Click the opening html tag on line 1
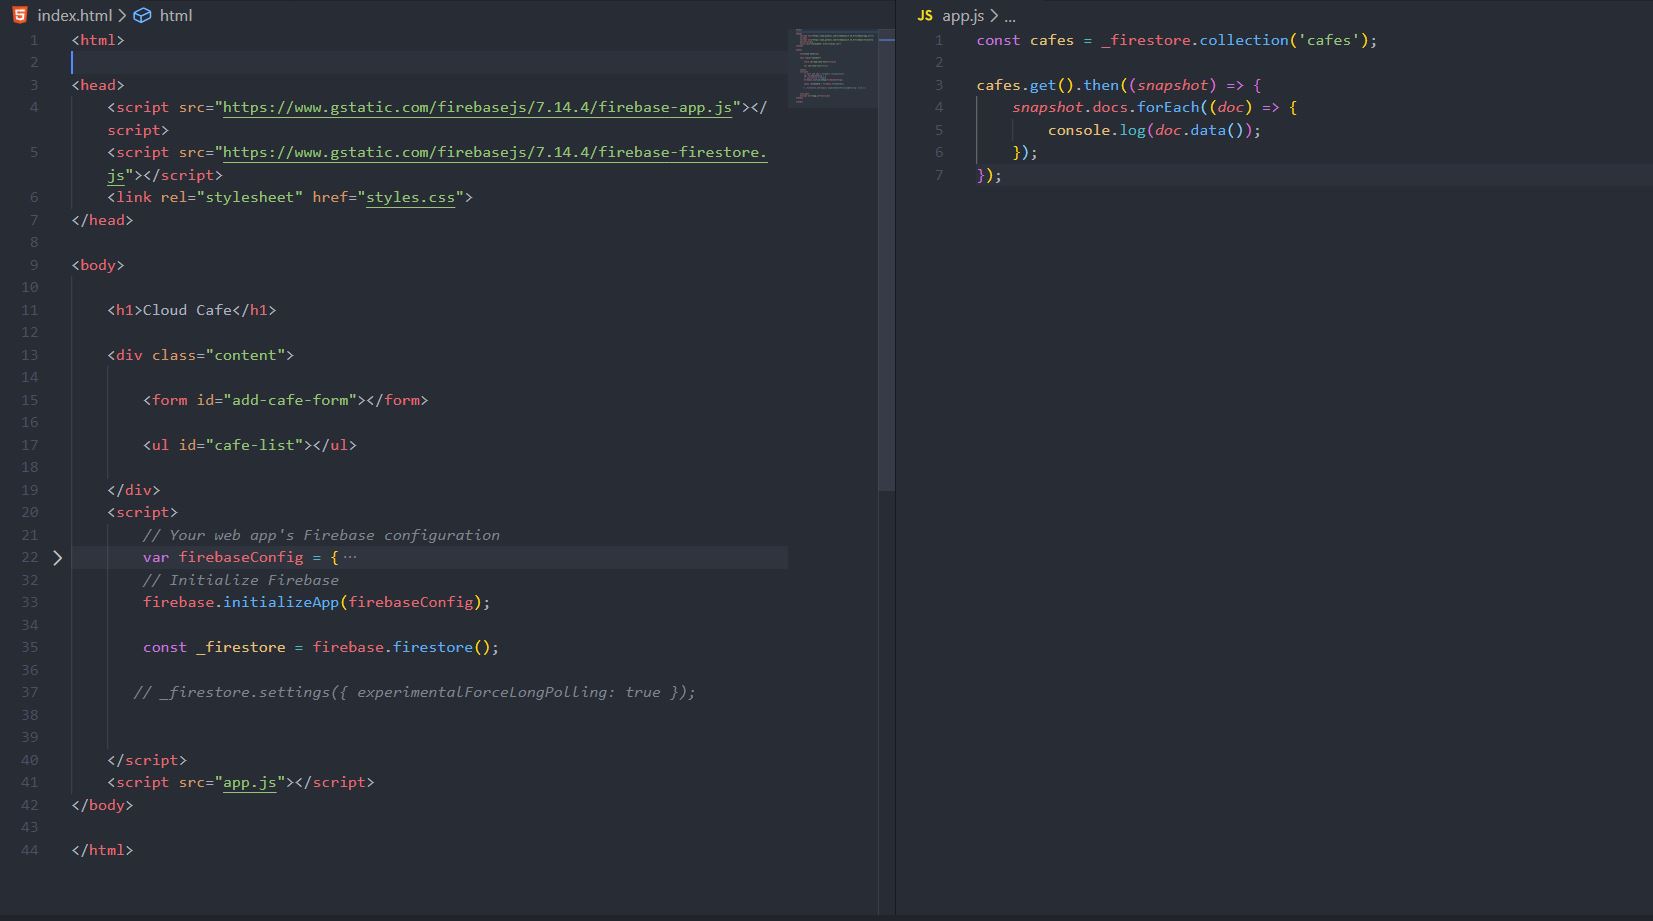1653x921 pixels. (x=98, y=40)
